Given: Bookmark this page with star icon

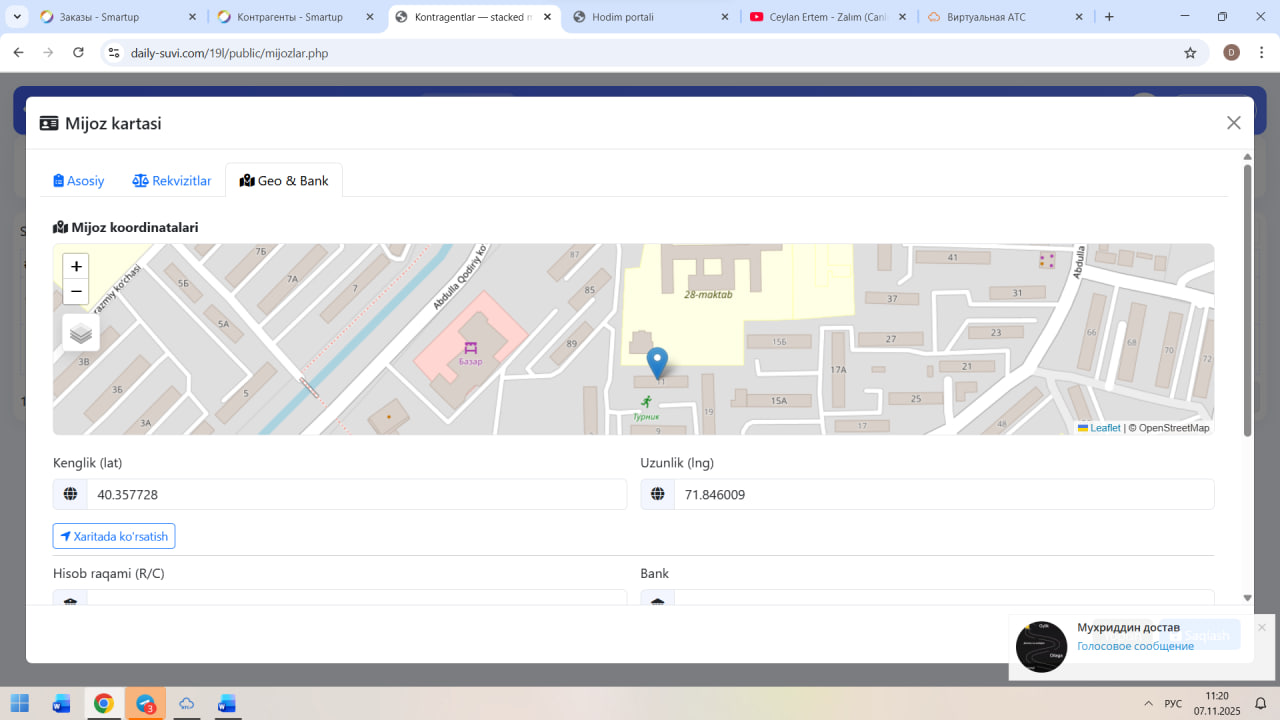Looking at the screenshot, I should (x=1190, y=53).
